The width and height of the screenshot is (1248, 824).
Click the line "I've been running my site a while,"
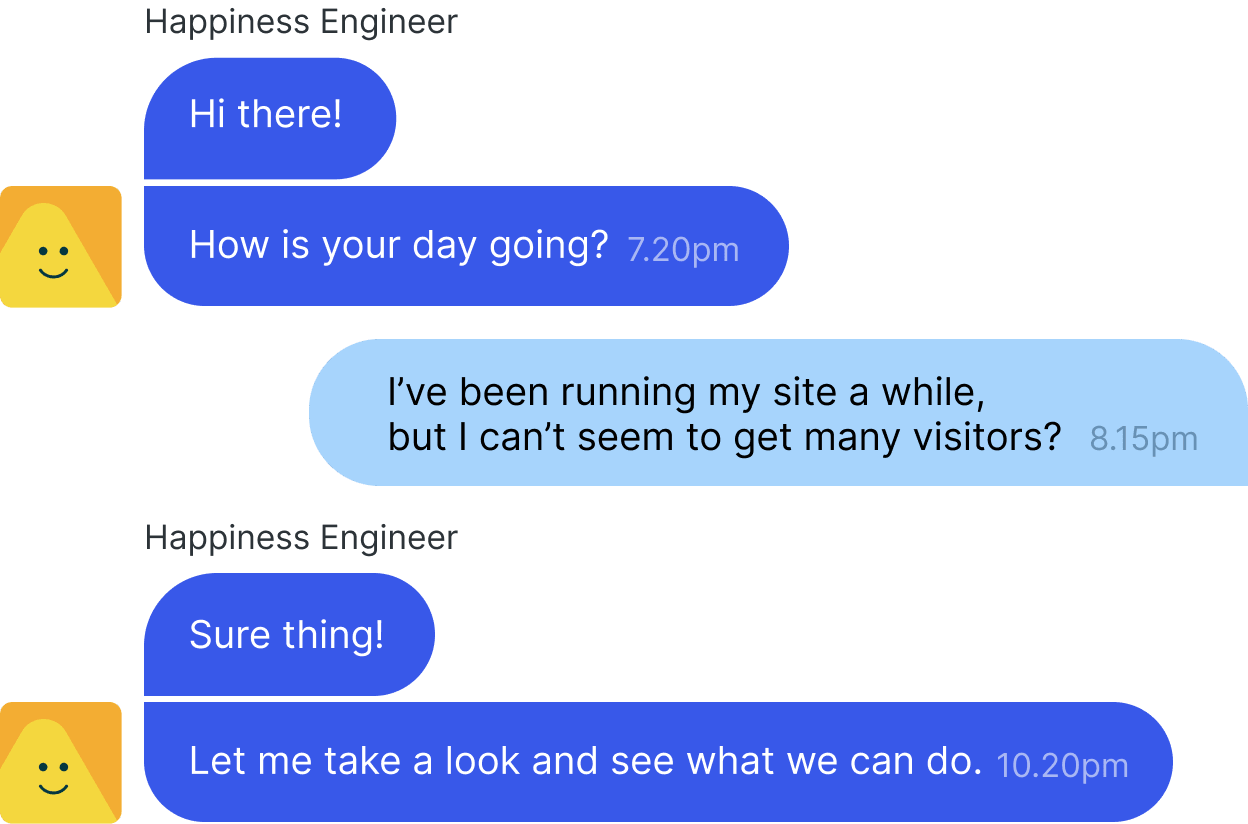coord(686,392)
